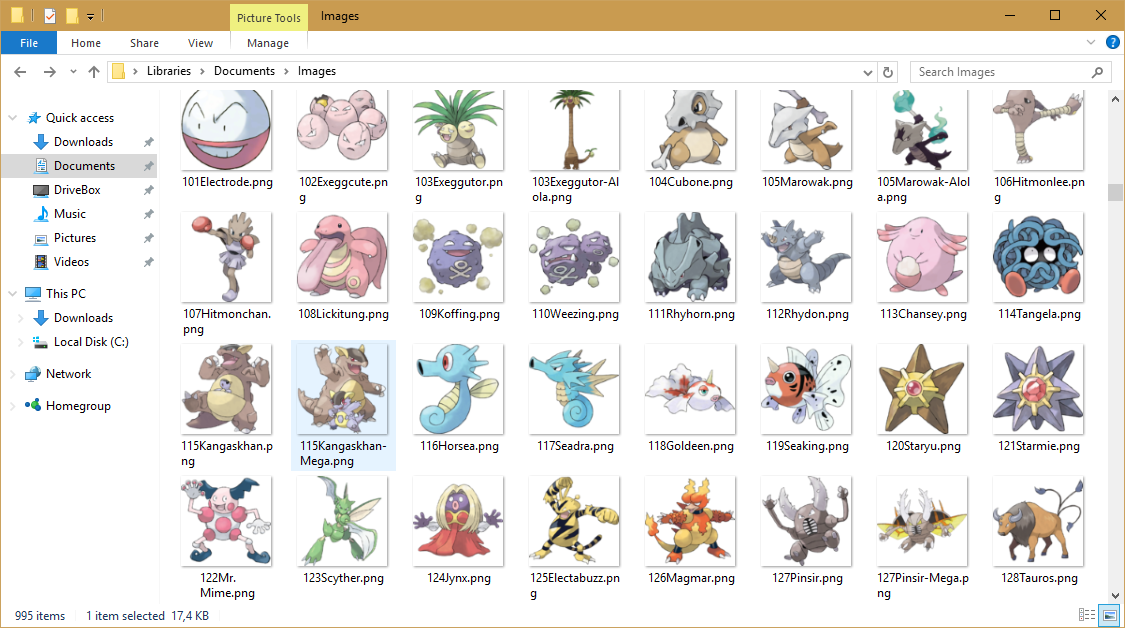
Task: Click Libraries in the address breadcrumb
Action: coord(169,71)
